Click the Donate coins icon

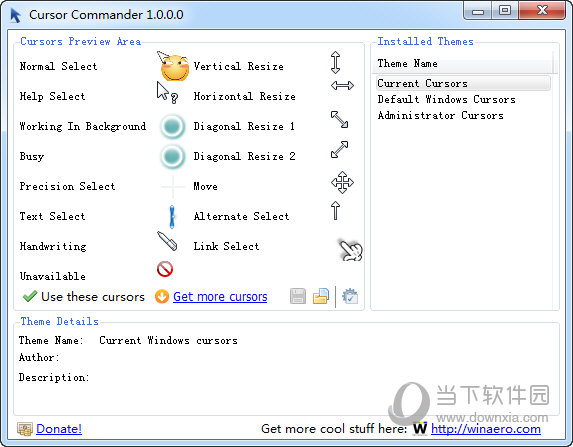(x=25, y=429)
